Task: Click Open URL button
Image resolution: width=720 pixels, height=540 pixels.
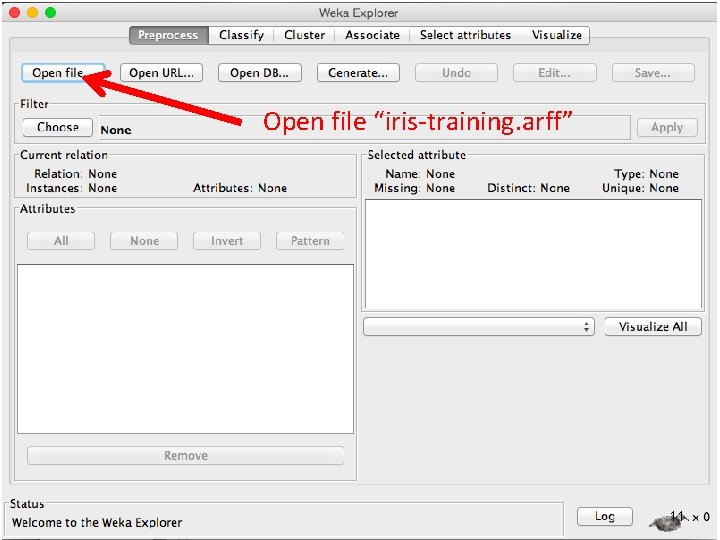Action: (162, 73)
